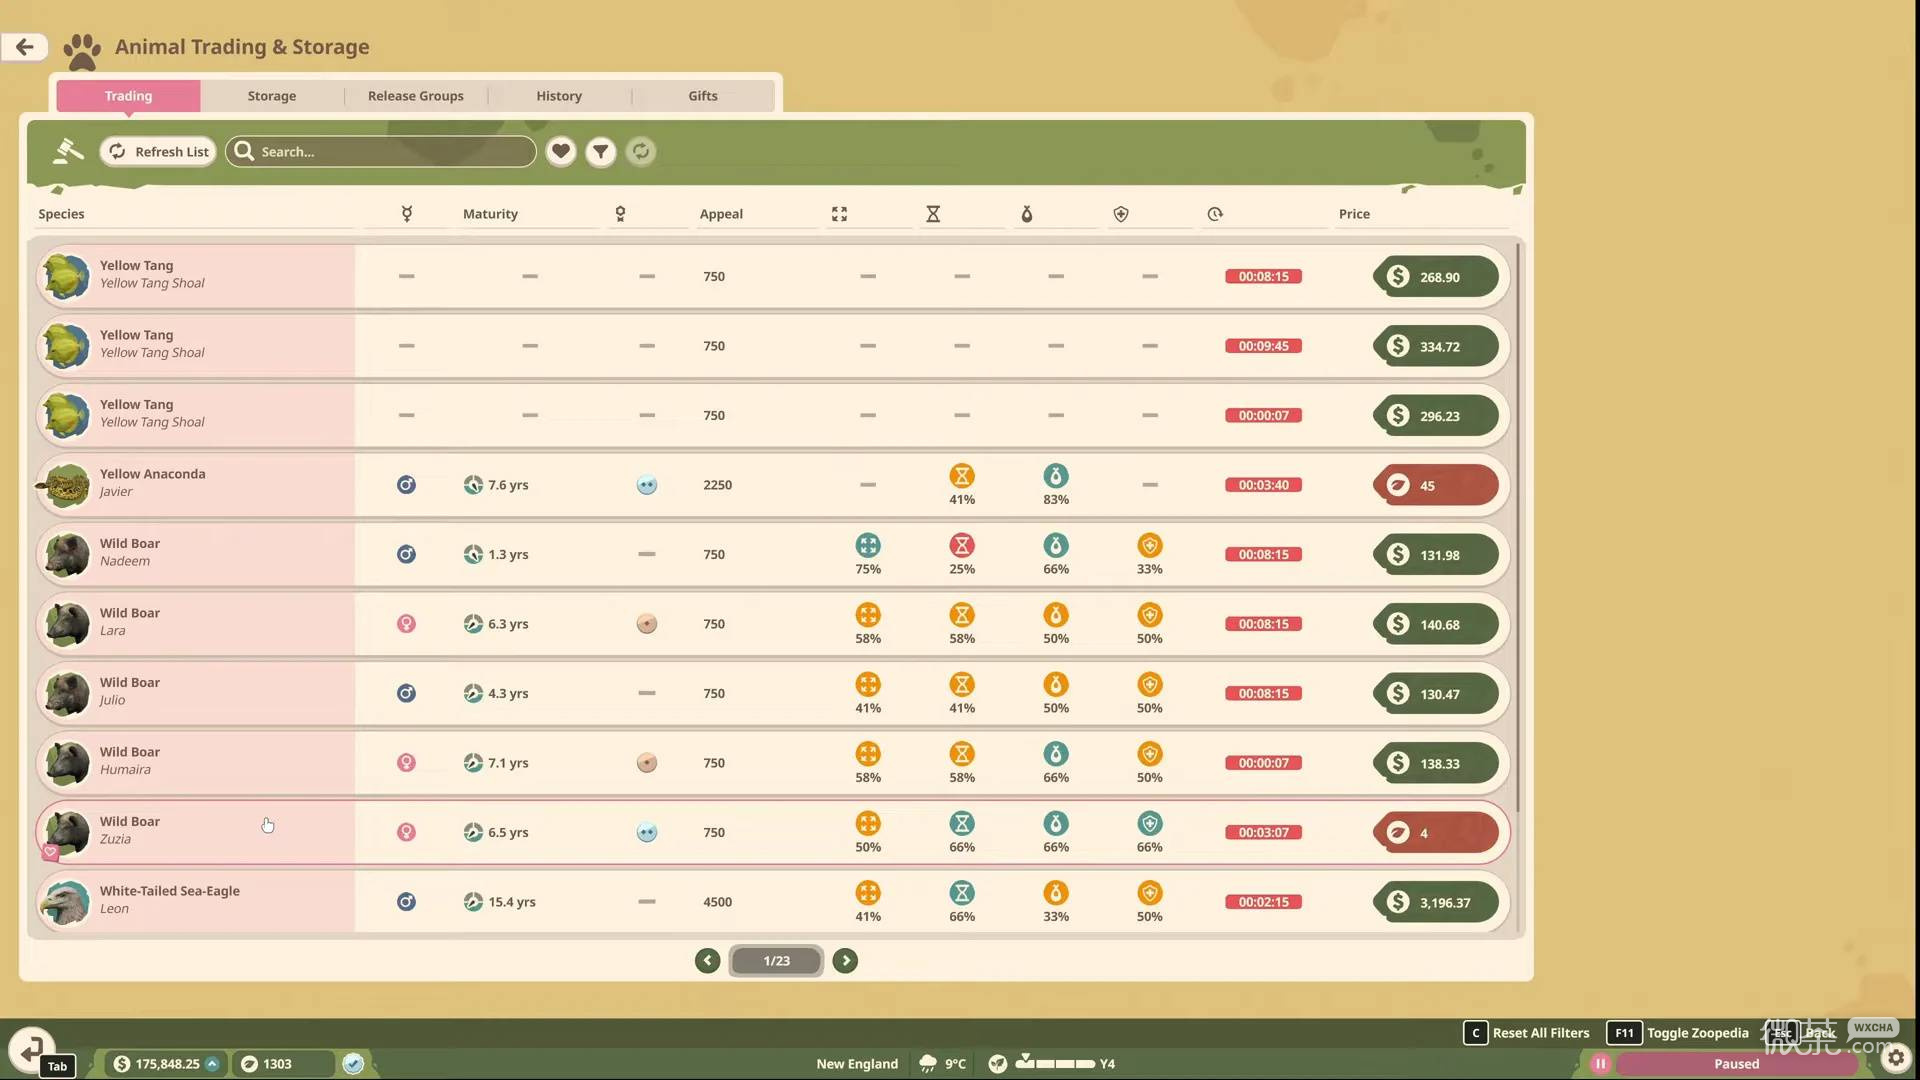1920x1080 pixels.
Task: Click Nadeem's red longevity gene icon
Action: point(962,545)
